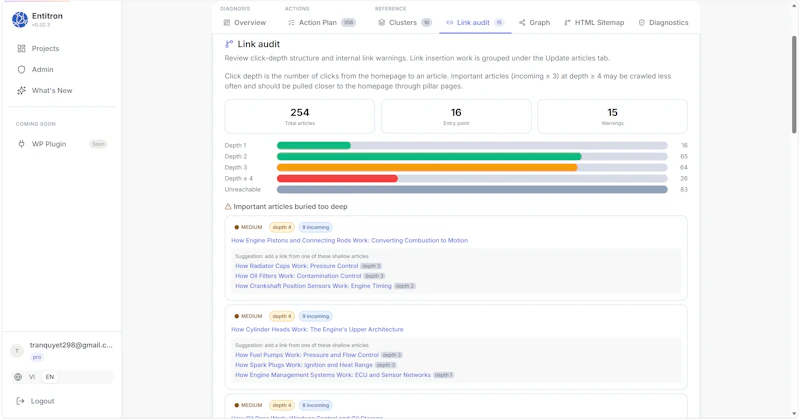Click the tranquyet298 email text
Screen dimensions: 800x420
tap(71, 345)
